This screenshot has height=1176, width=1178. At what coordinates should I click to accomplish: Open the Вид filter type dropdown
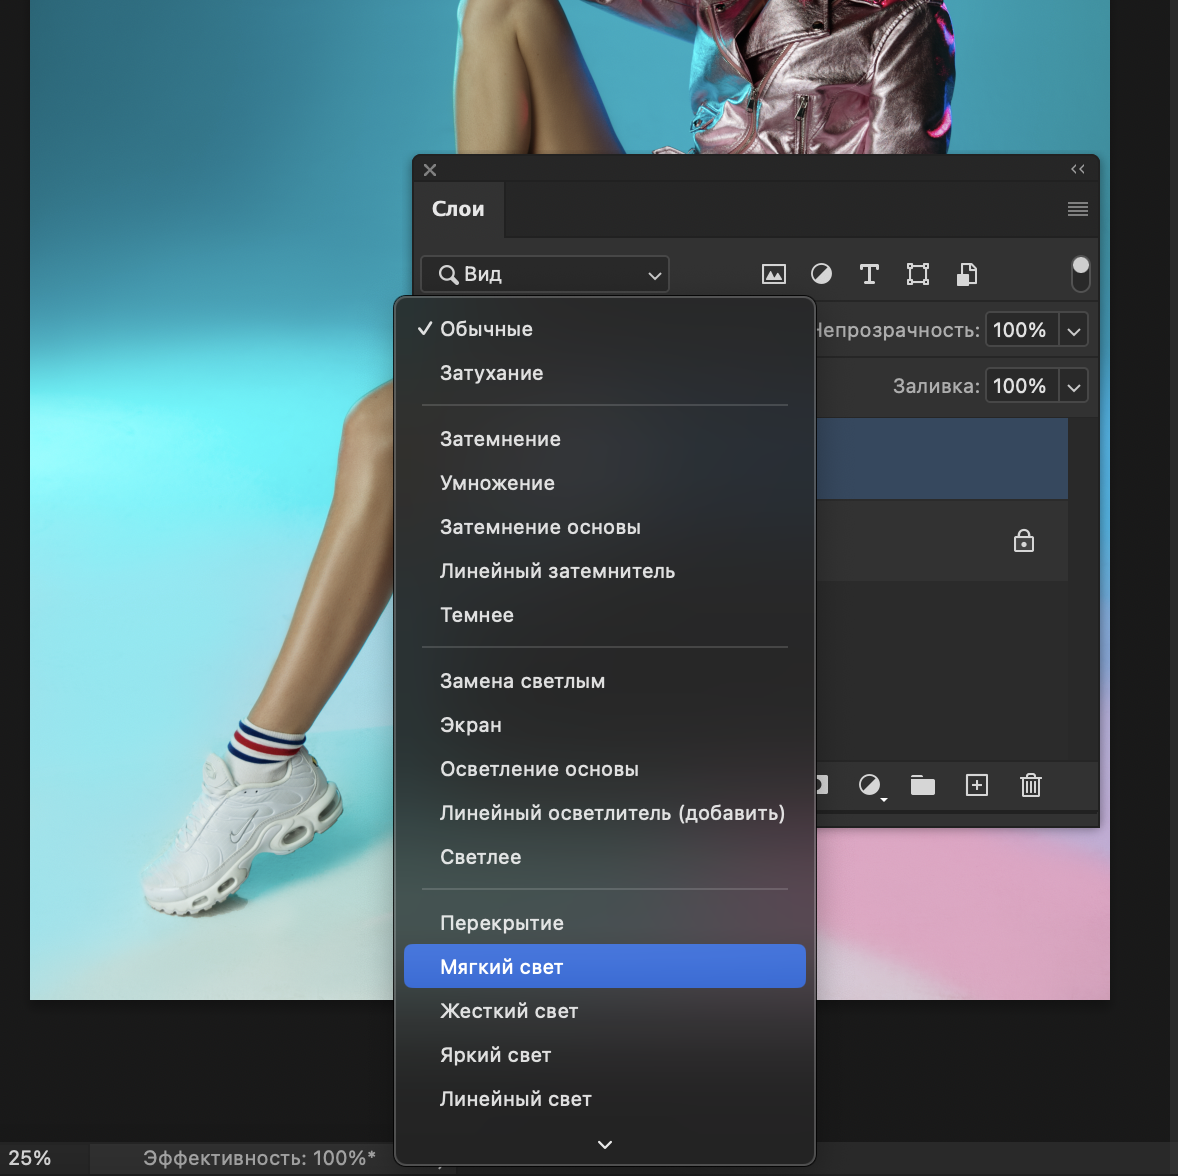pos(545,274)
